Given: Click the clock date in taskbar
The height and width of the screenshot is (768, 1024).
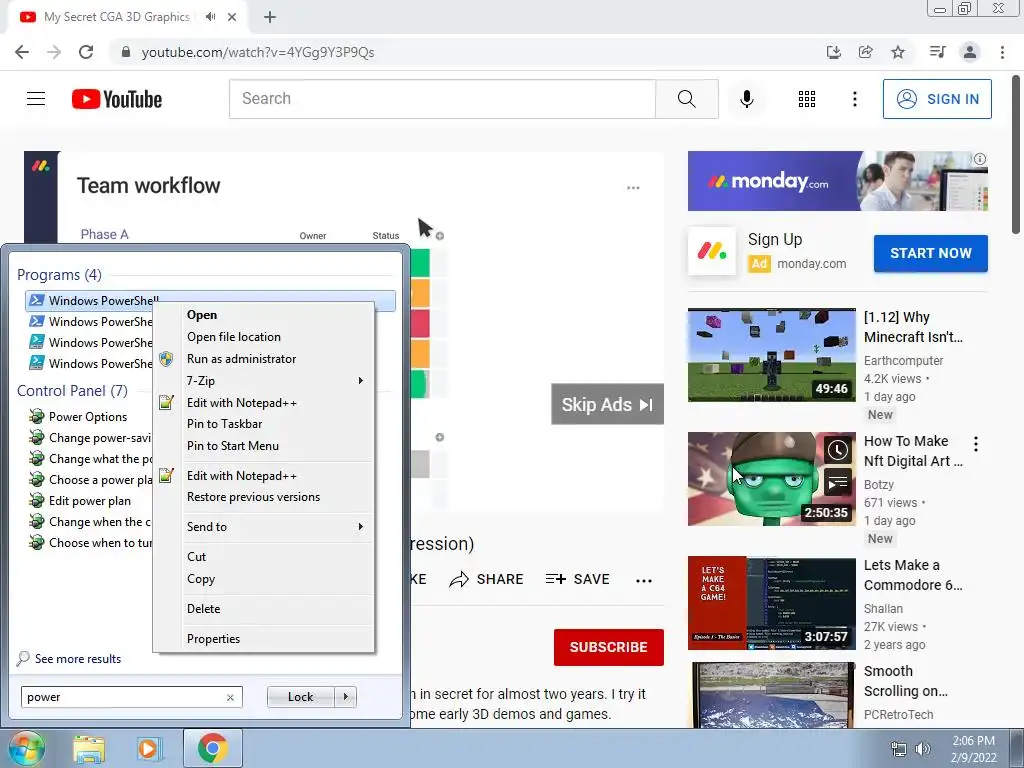Looking at the screenshot, I should pyautogui.click(x=973, y=749).
